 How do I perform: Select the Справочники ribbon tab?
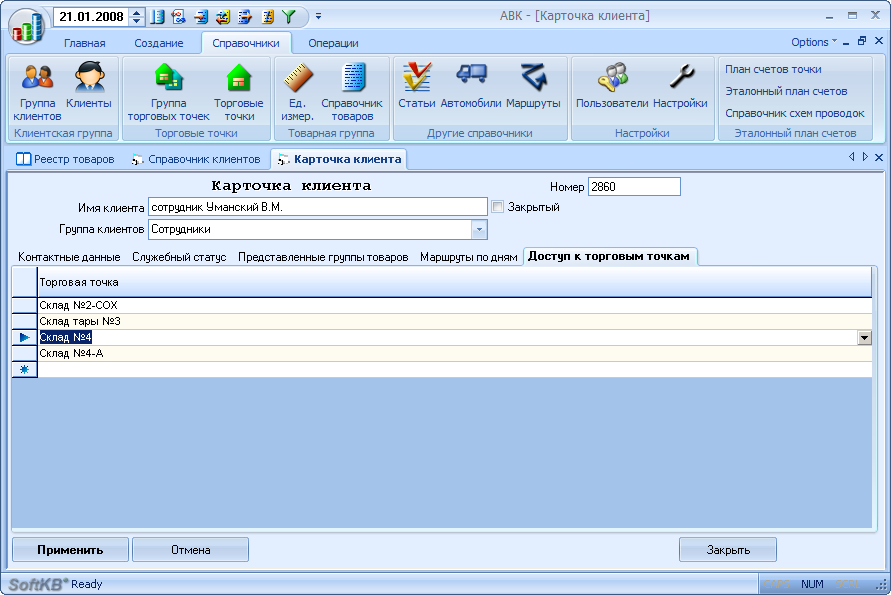[246, 43]
